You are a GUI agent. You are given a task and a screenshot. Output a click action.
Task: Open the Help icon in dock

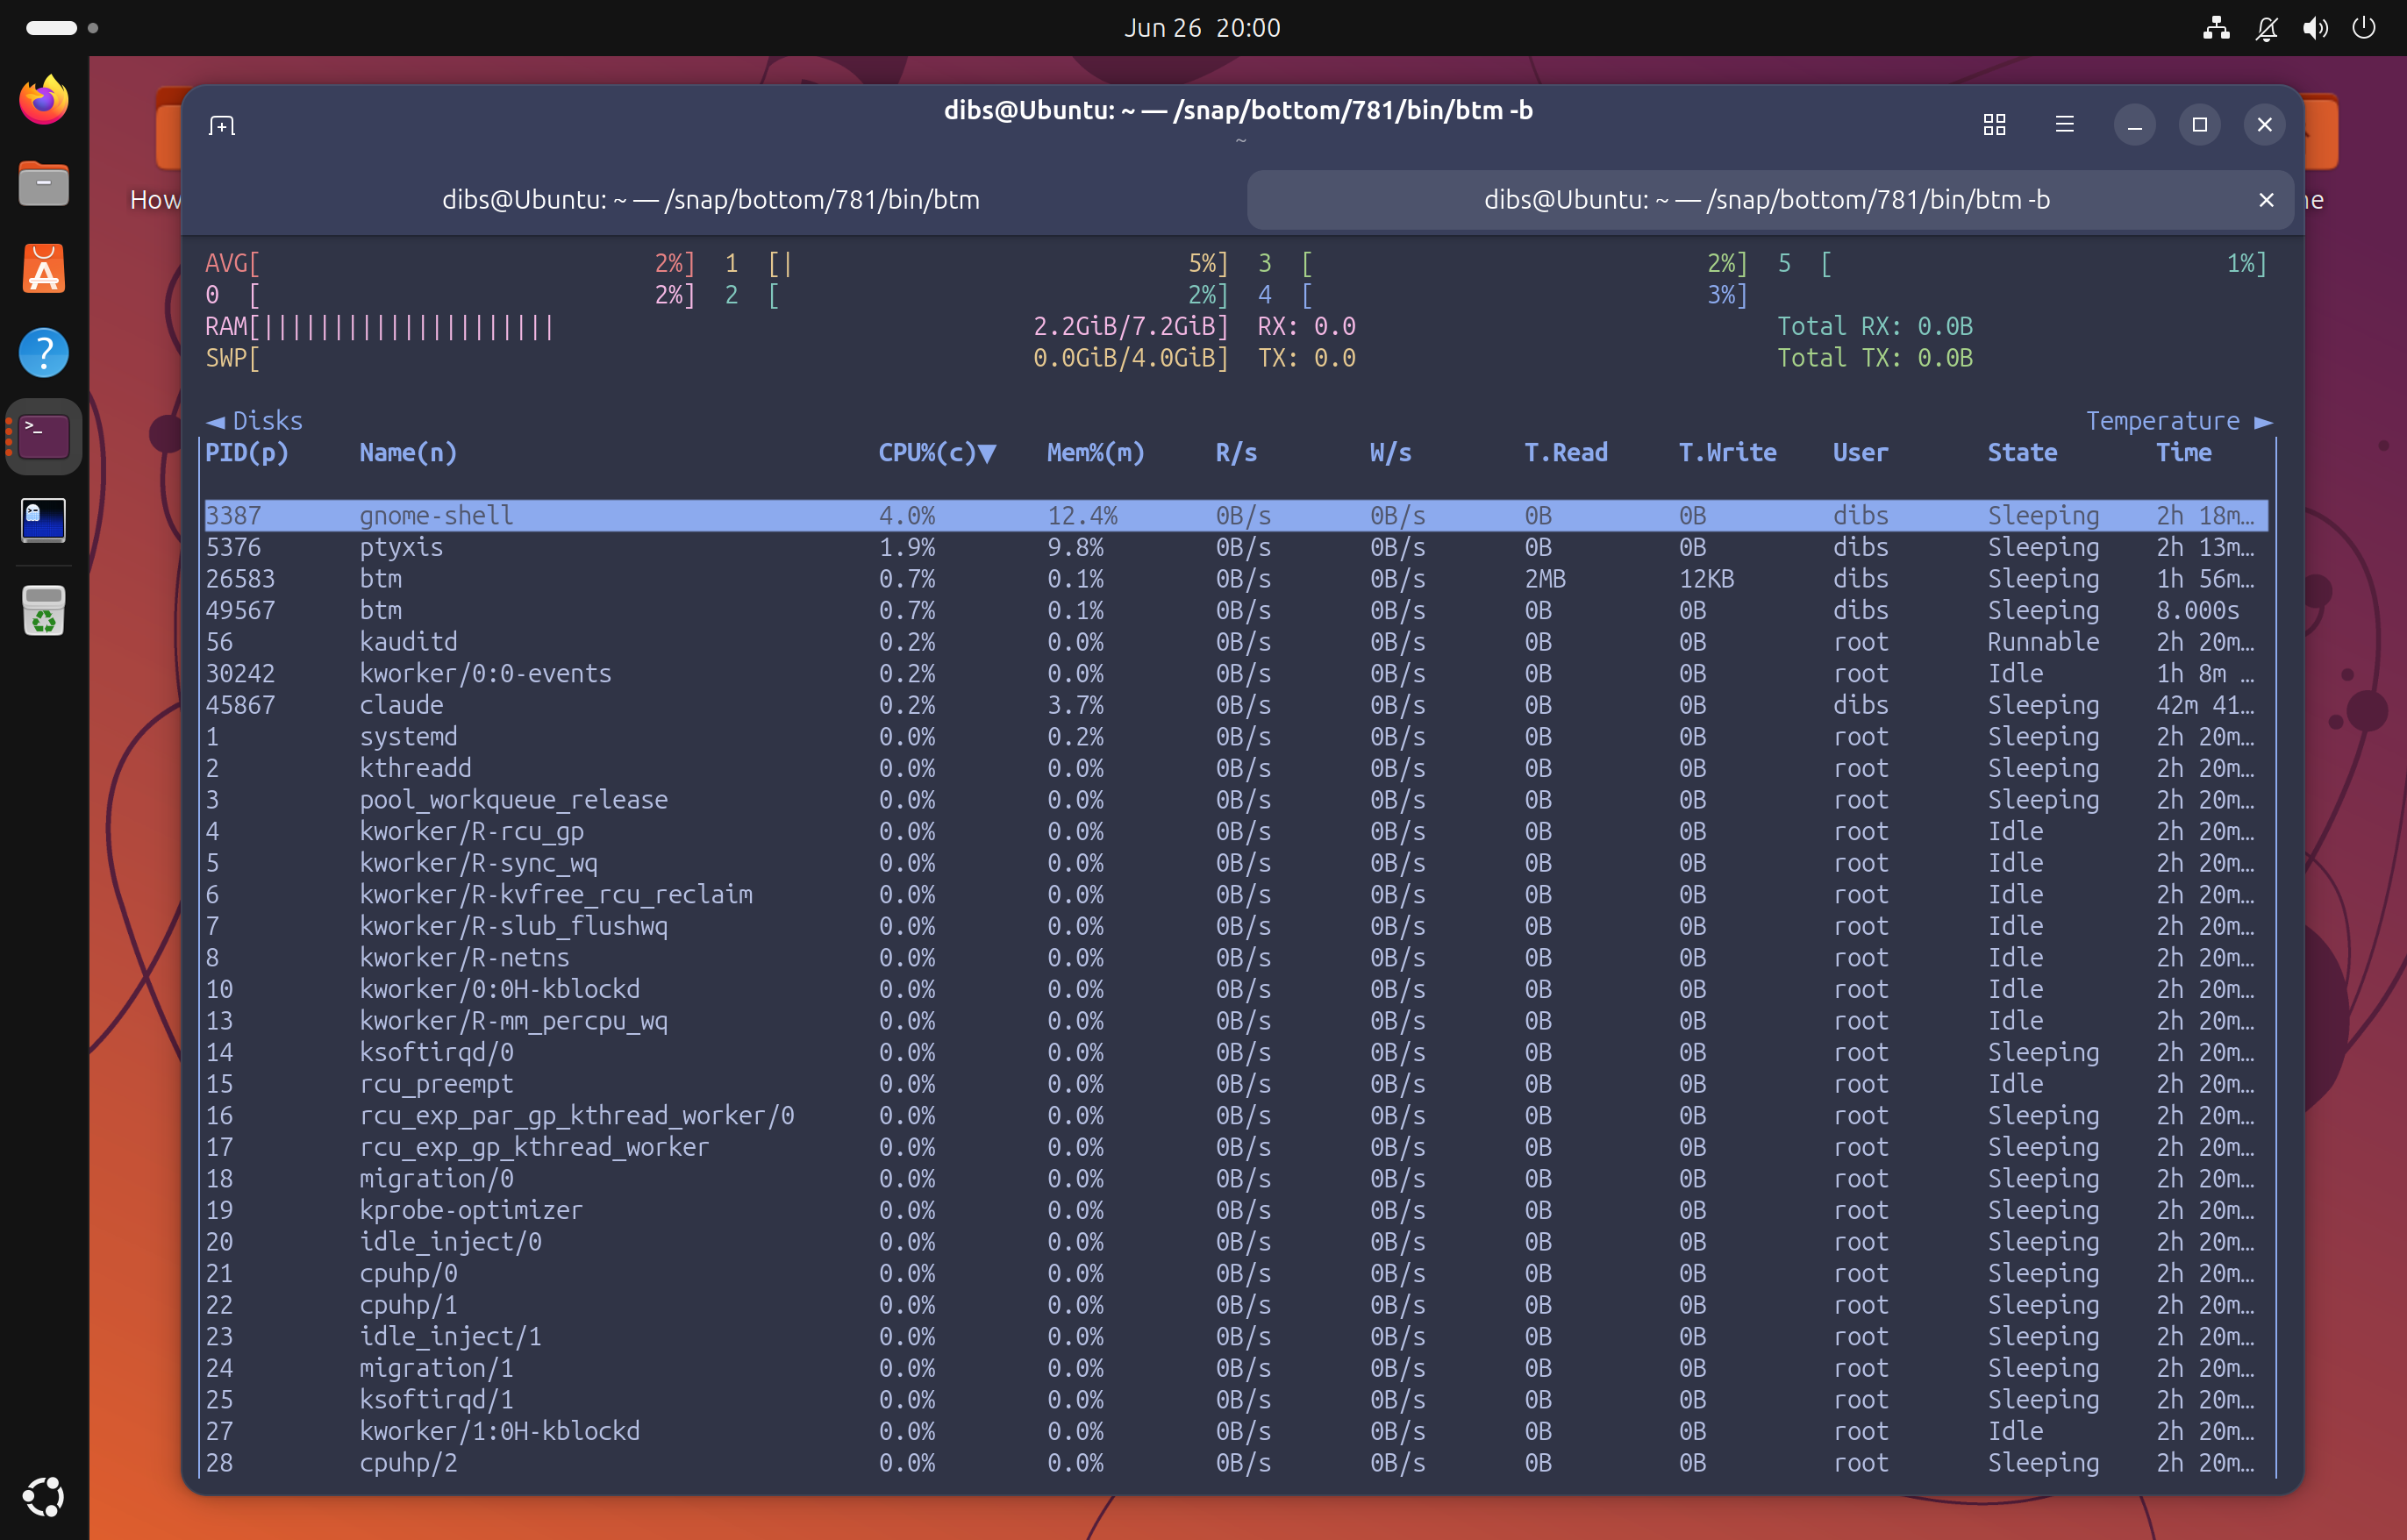click(x=44, y=352)
